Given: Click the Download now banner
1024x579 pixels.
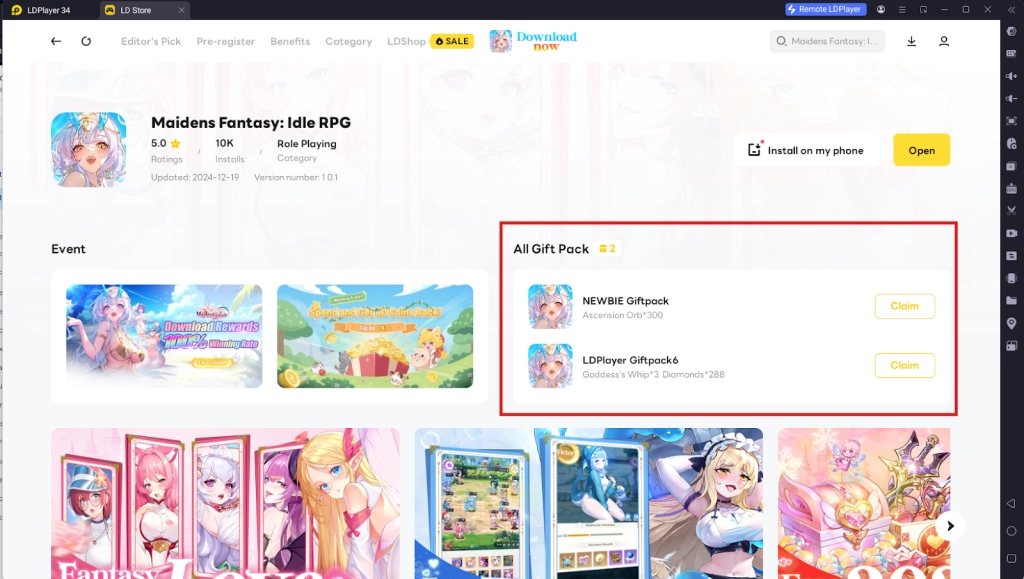Looking at the screenshot, I should coord(533,41).
